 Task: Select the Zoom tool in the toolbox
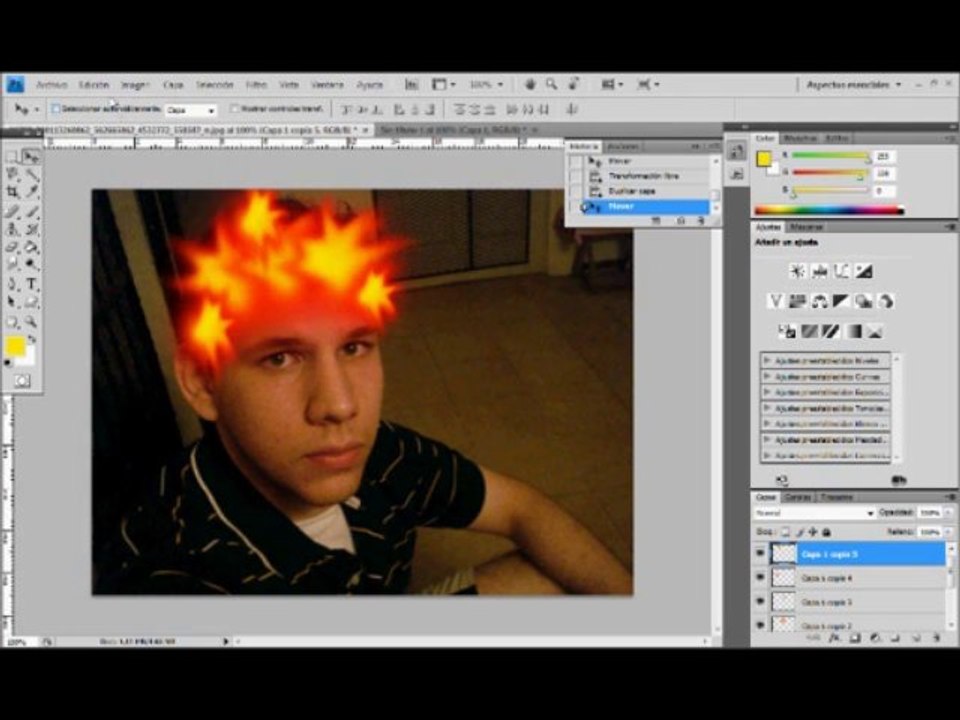click(x=31, y=321)
